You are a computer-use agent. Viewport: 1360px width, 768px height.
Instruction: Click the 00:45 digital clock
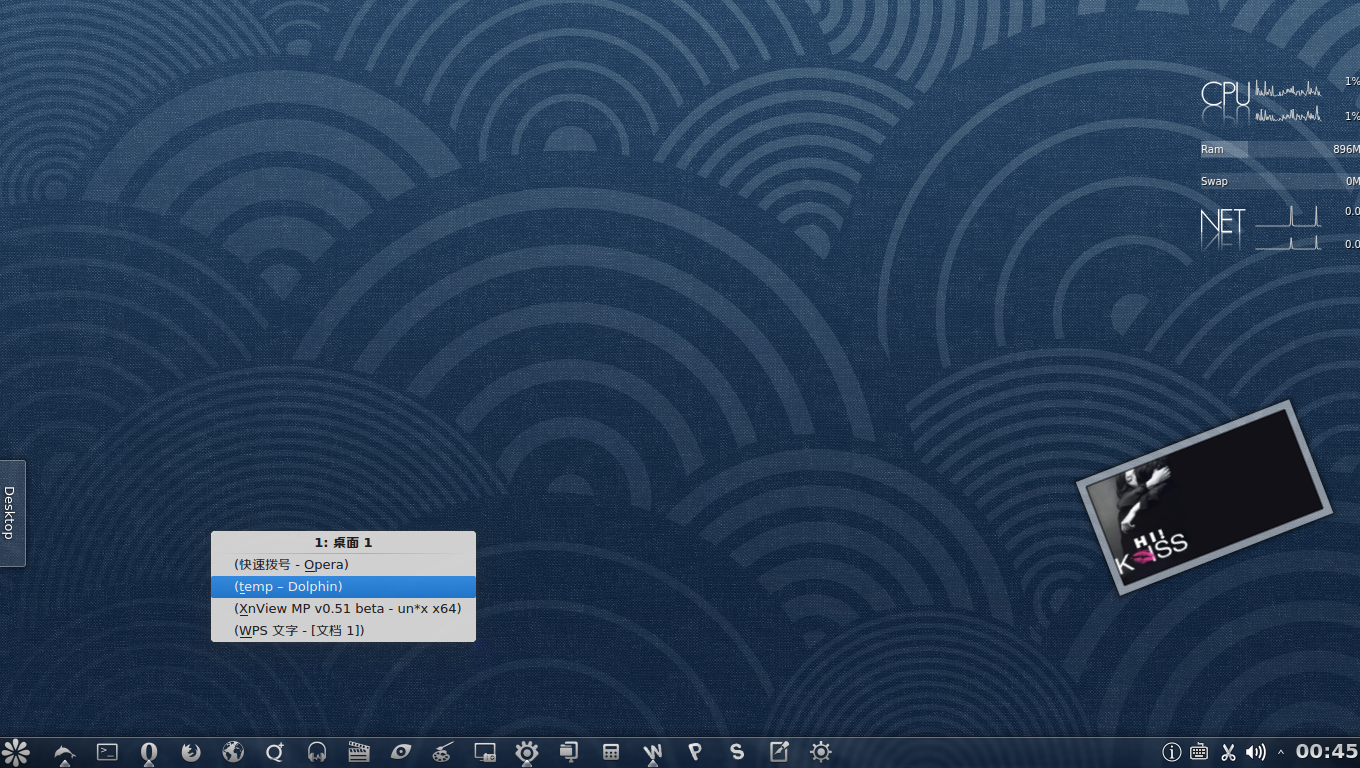point(1327,751)
